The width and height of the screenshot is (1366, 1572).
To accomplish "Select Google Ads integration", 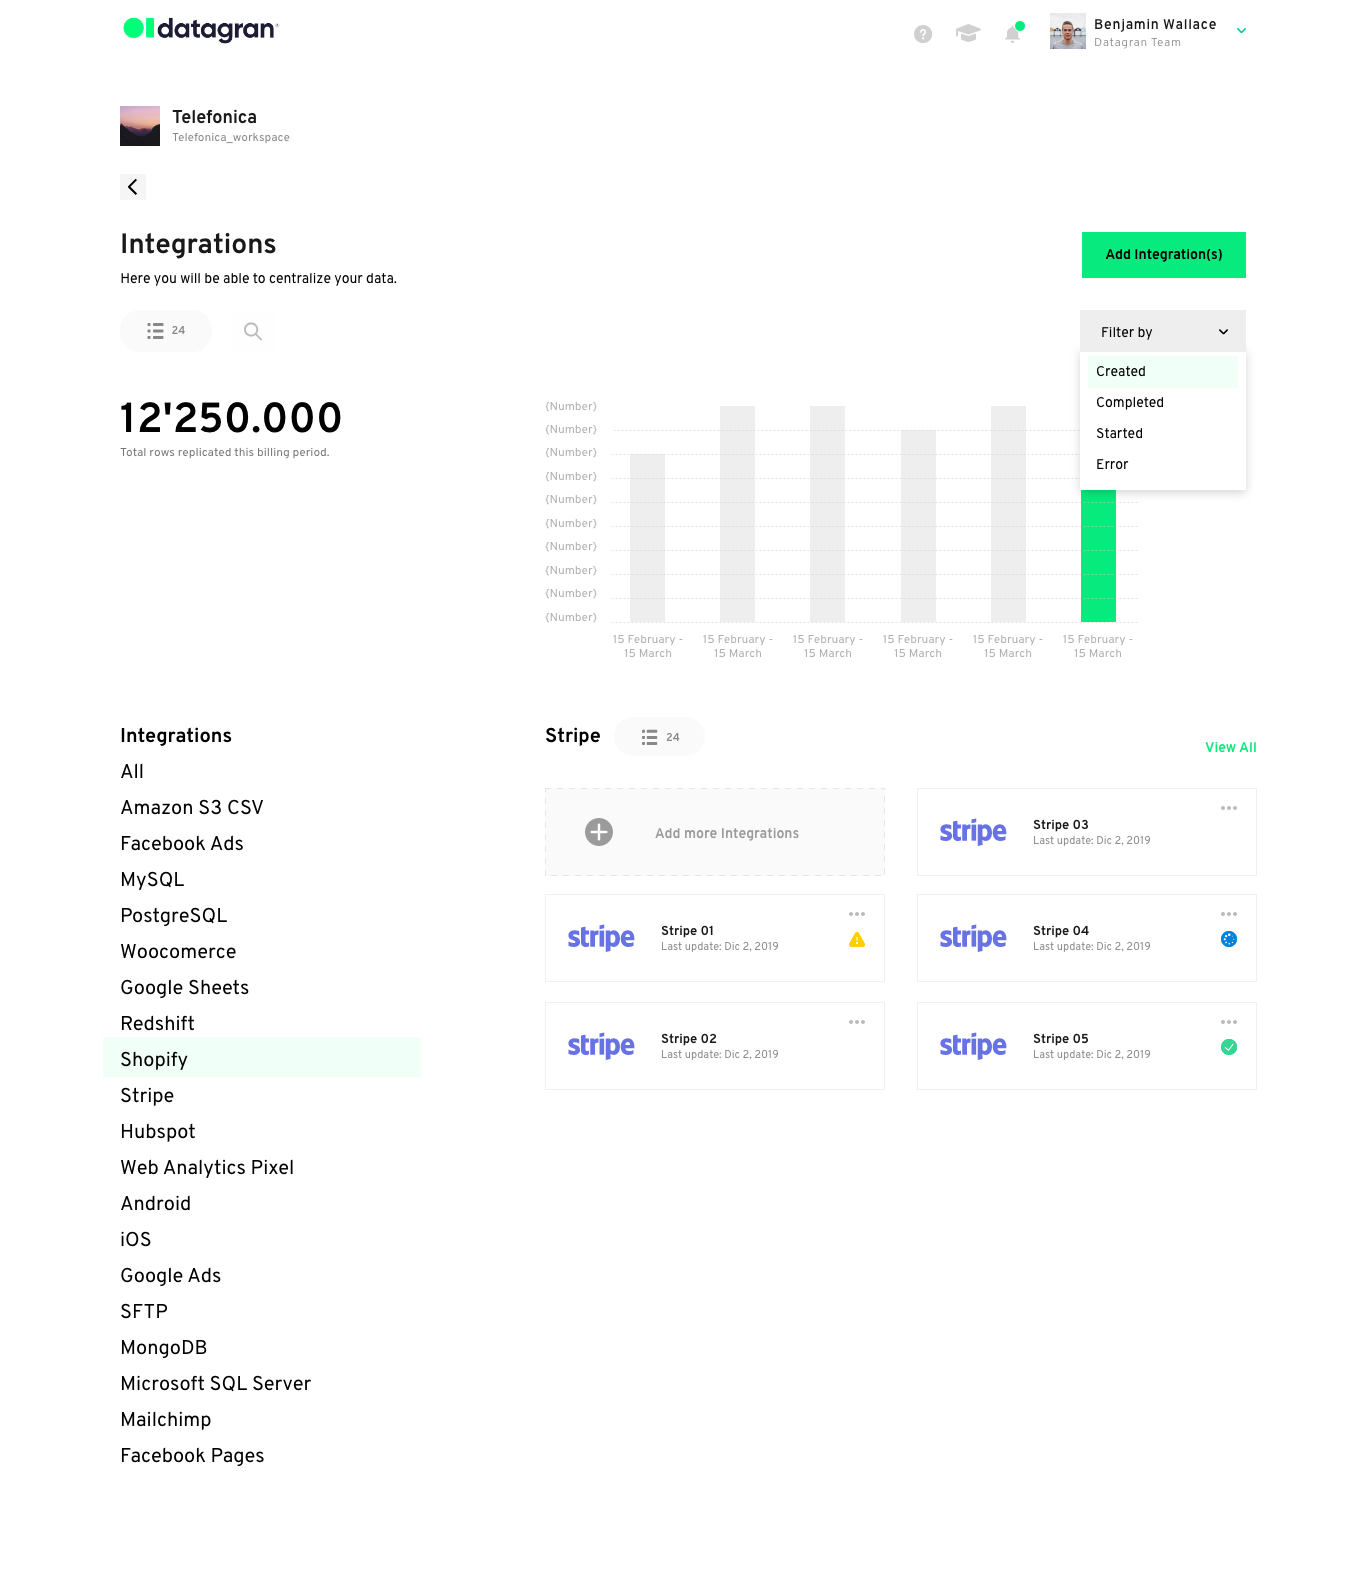I will (x=171, y=1276).
